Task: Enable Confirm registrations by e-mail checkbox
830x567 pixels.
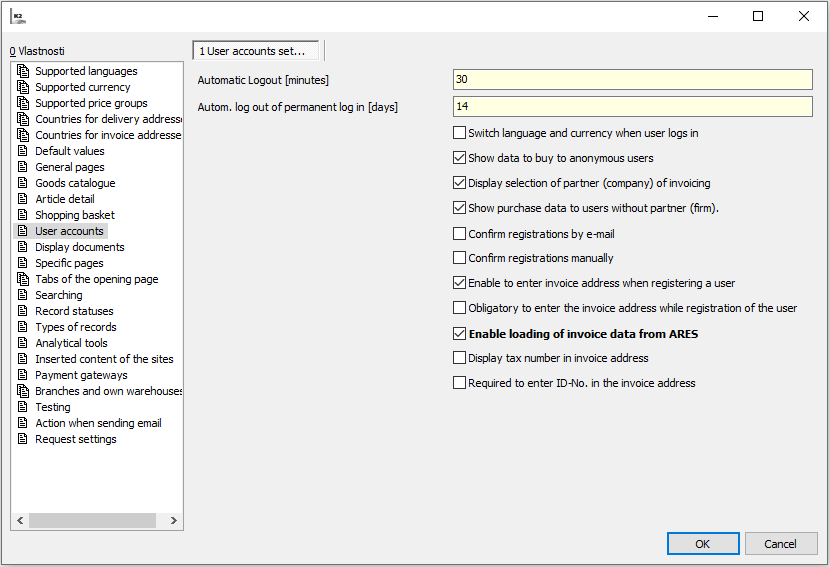Action: coord(460,234)
